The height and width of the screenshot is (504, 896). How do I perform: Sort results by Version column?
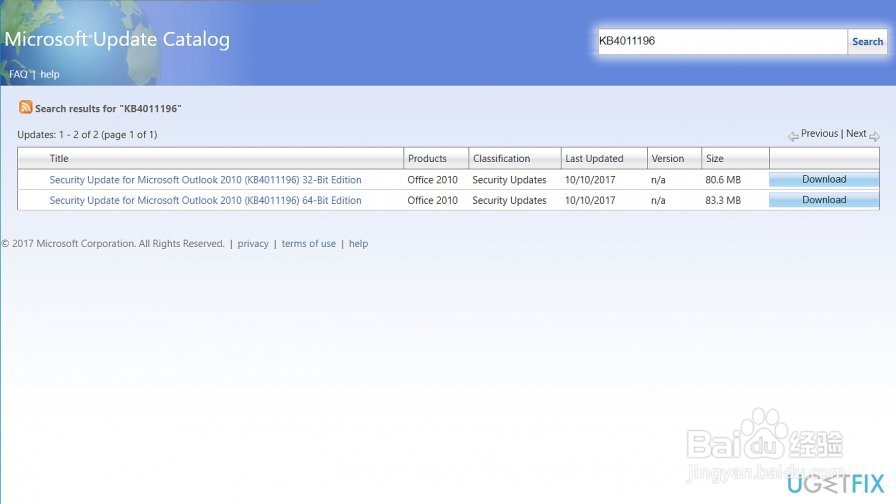[x=667, y=158]
